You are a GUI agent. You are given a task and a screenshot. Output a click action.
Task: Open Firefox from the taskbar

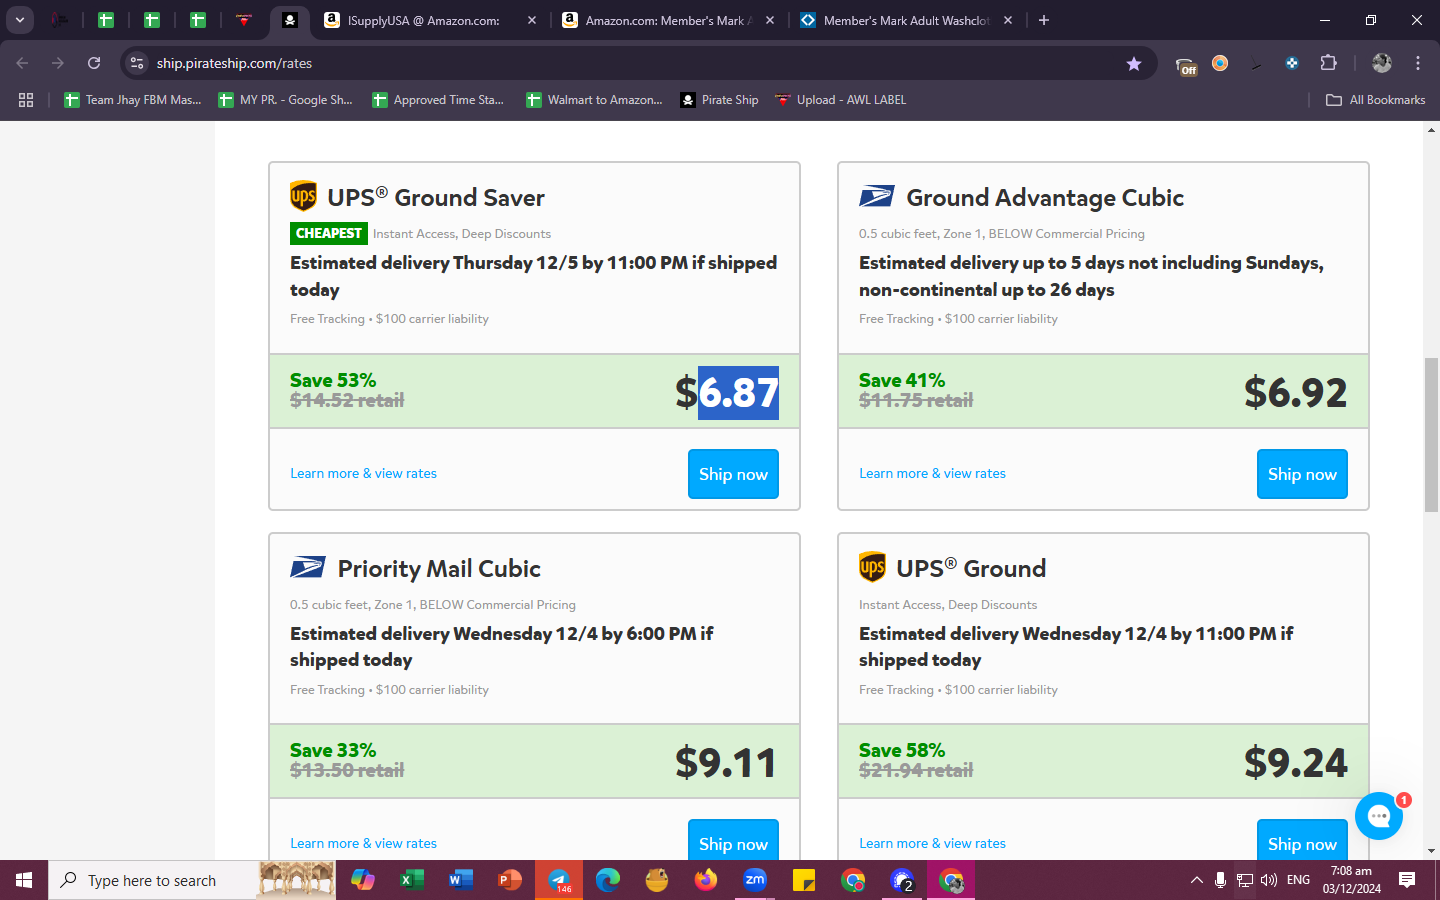point(705,880)
